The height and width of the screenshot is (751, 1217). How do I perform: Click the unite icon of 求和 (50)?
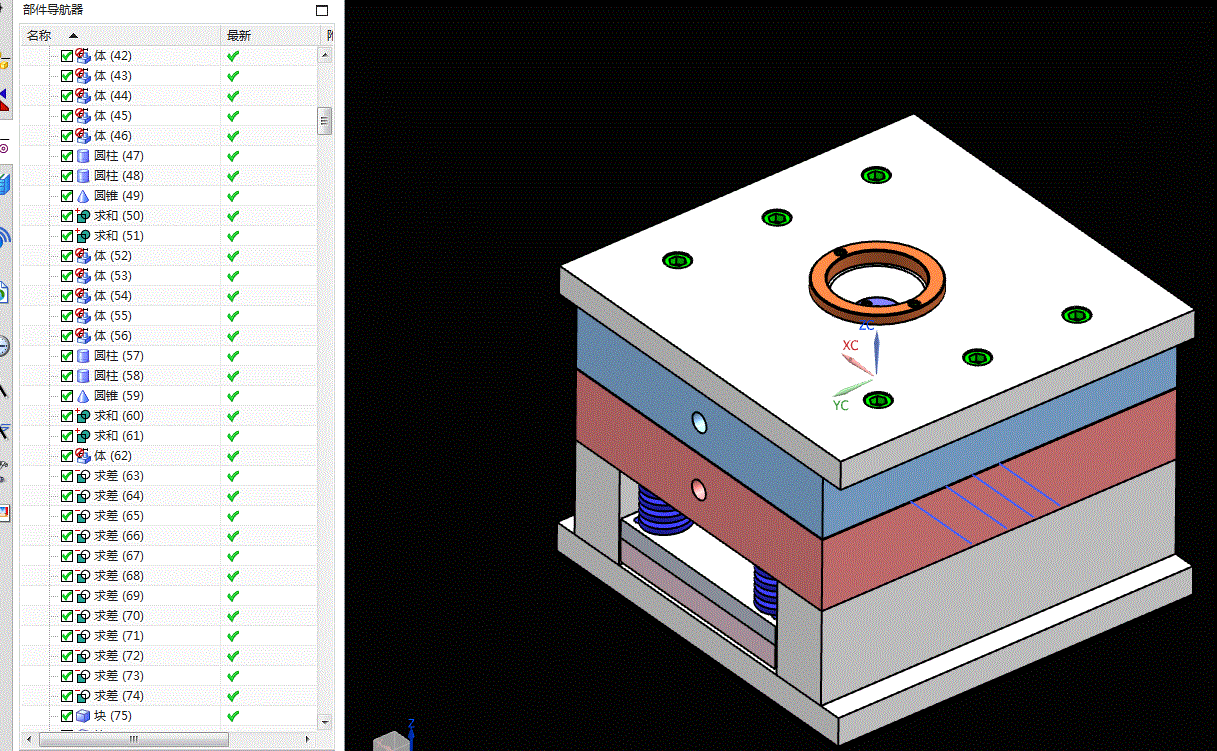click(x=83, y=216)
